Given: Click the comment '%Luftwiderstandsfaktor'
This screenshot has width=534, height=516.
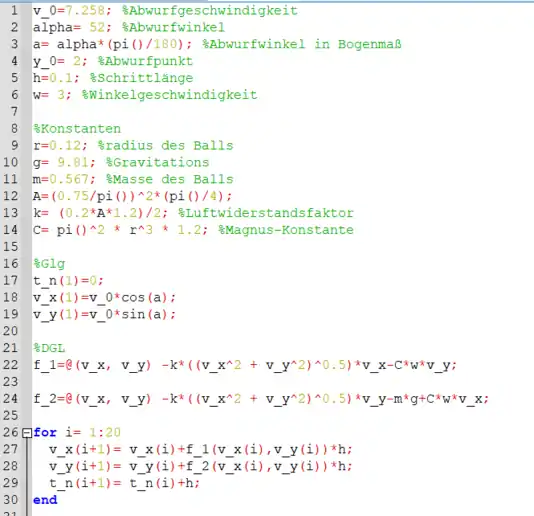Looking at the screenshot, I should (266, 213).
